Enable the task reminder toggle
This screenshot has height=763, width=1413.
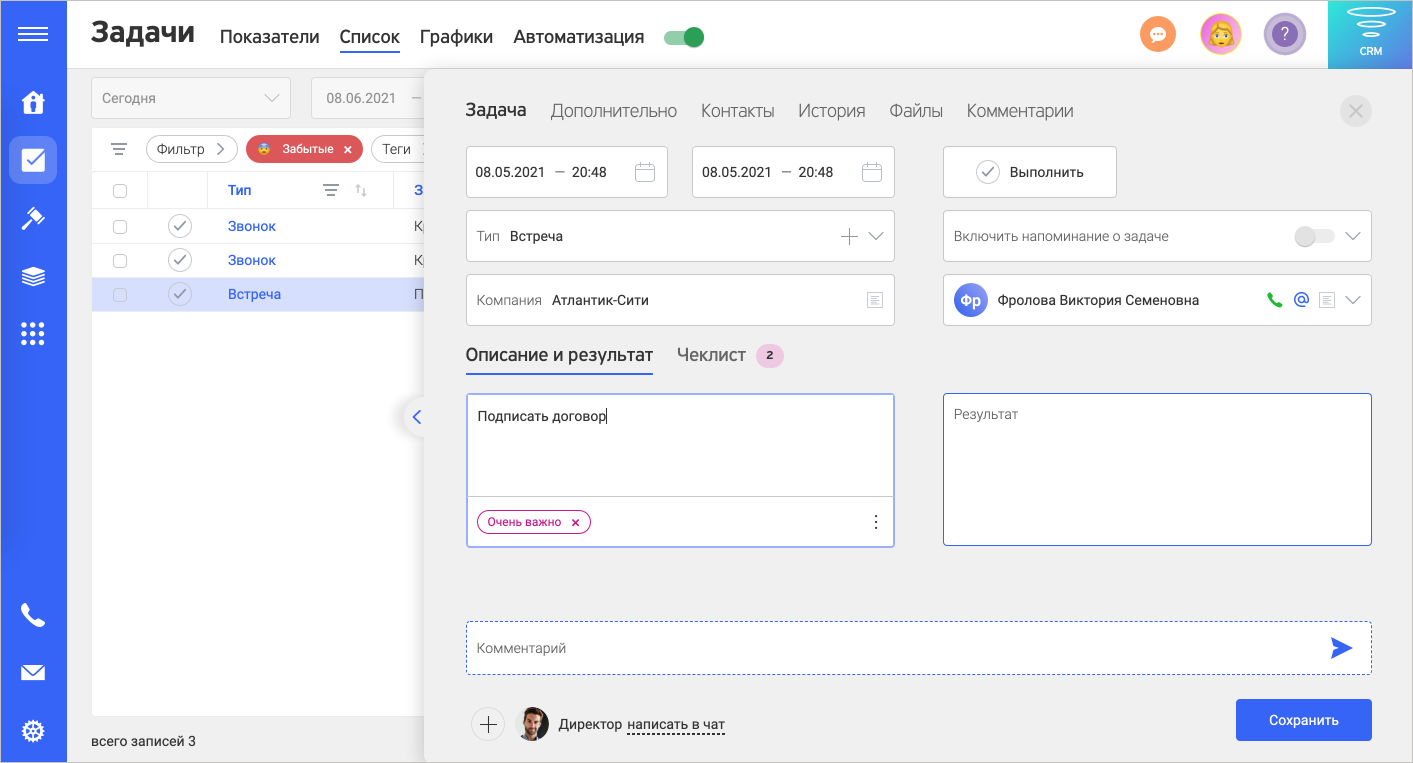[x=1314, y=236]
